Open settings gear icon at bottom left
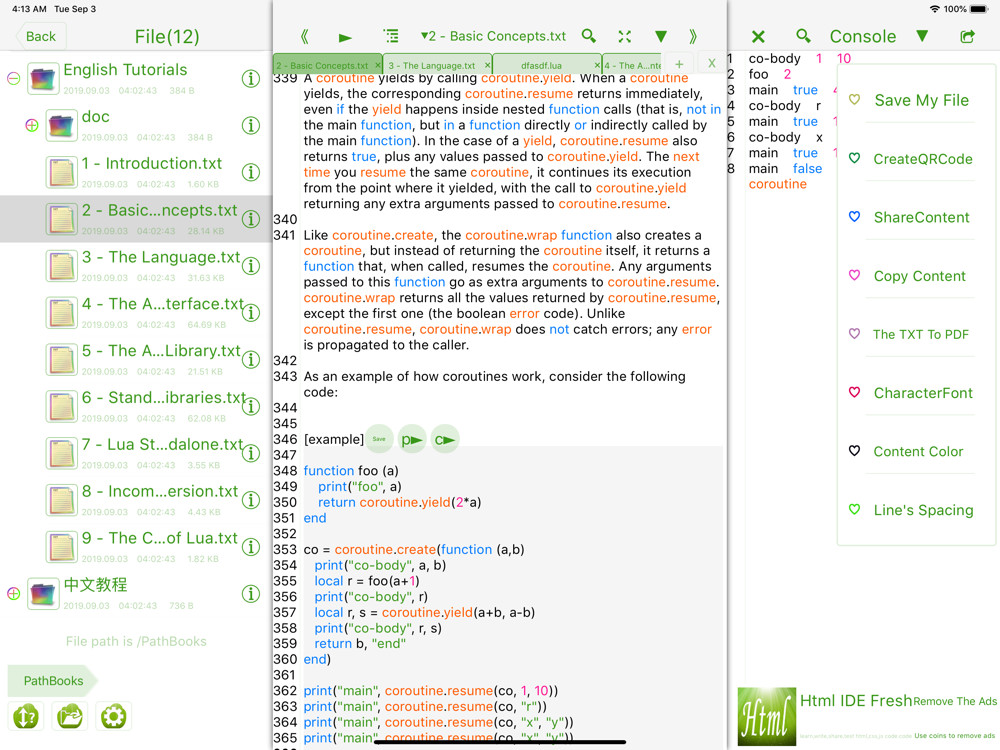The image size is (1000, 750). click(x=114, y=716)
